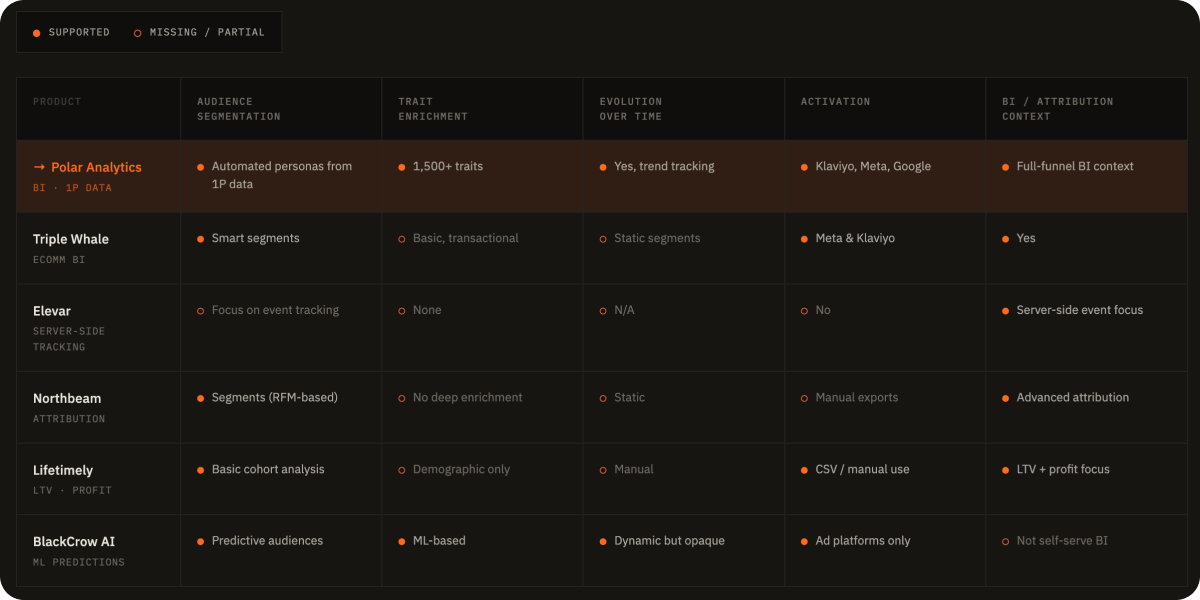Click the Product column header
Image resolution: width=1200 pixels, height=600 pixels.
click(57, 101)
